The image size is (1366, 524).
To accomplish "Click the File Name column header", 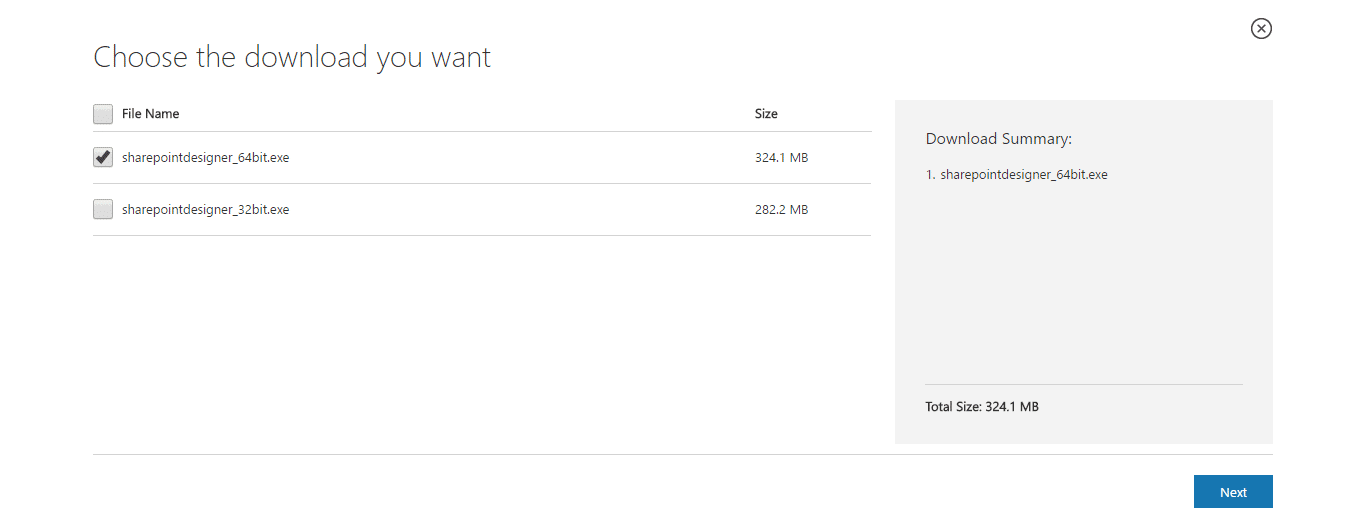I will (151, 114).
